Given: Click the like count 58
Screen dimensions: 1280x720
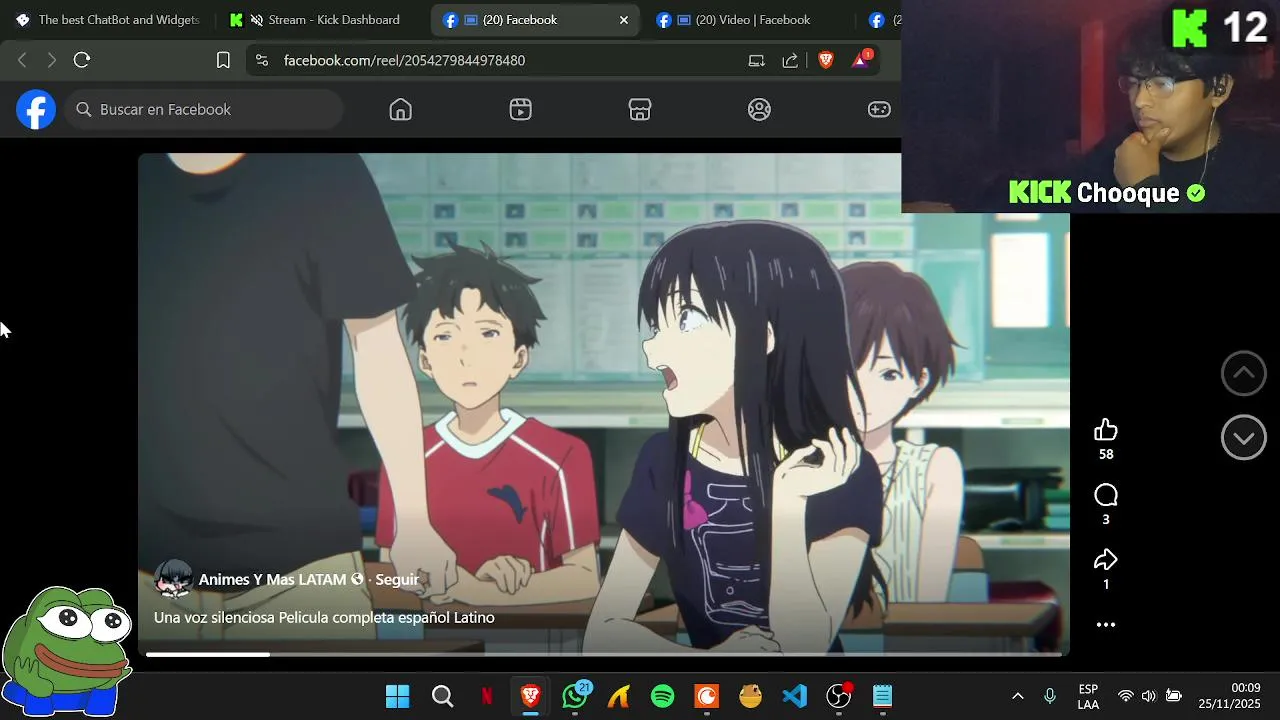Looking at the screenshot, I should [1106, 454].
